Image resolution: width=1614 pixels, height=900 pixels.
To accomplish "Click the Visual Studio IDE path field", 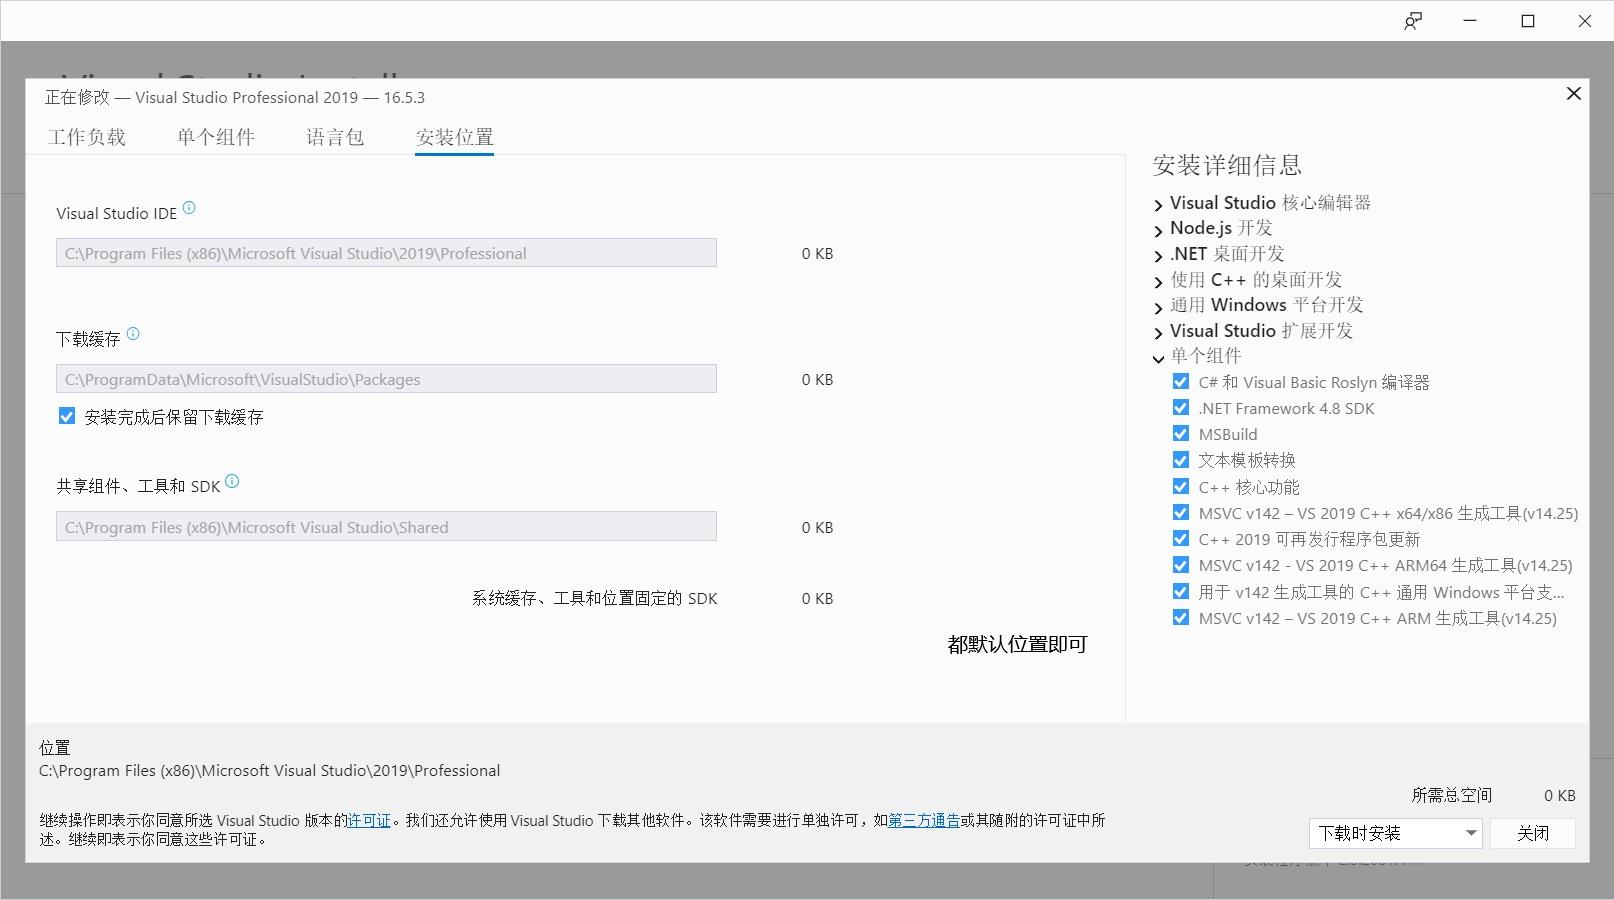I will 386,253.
